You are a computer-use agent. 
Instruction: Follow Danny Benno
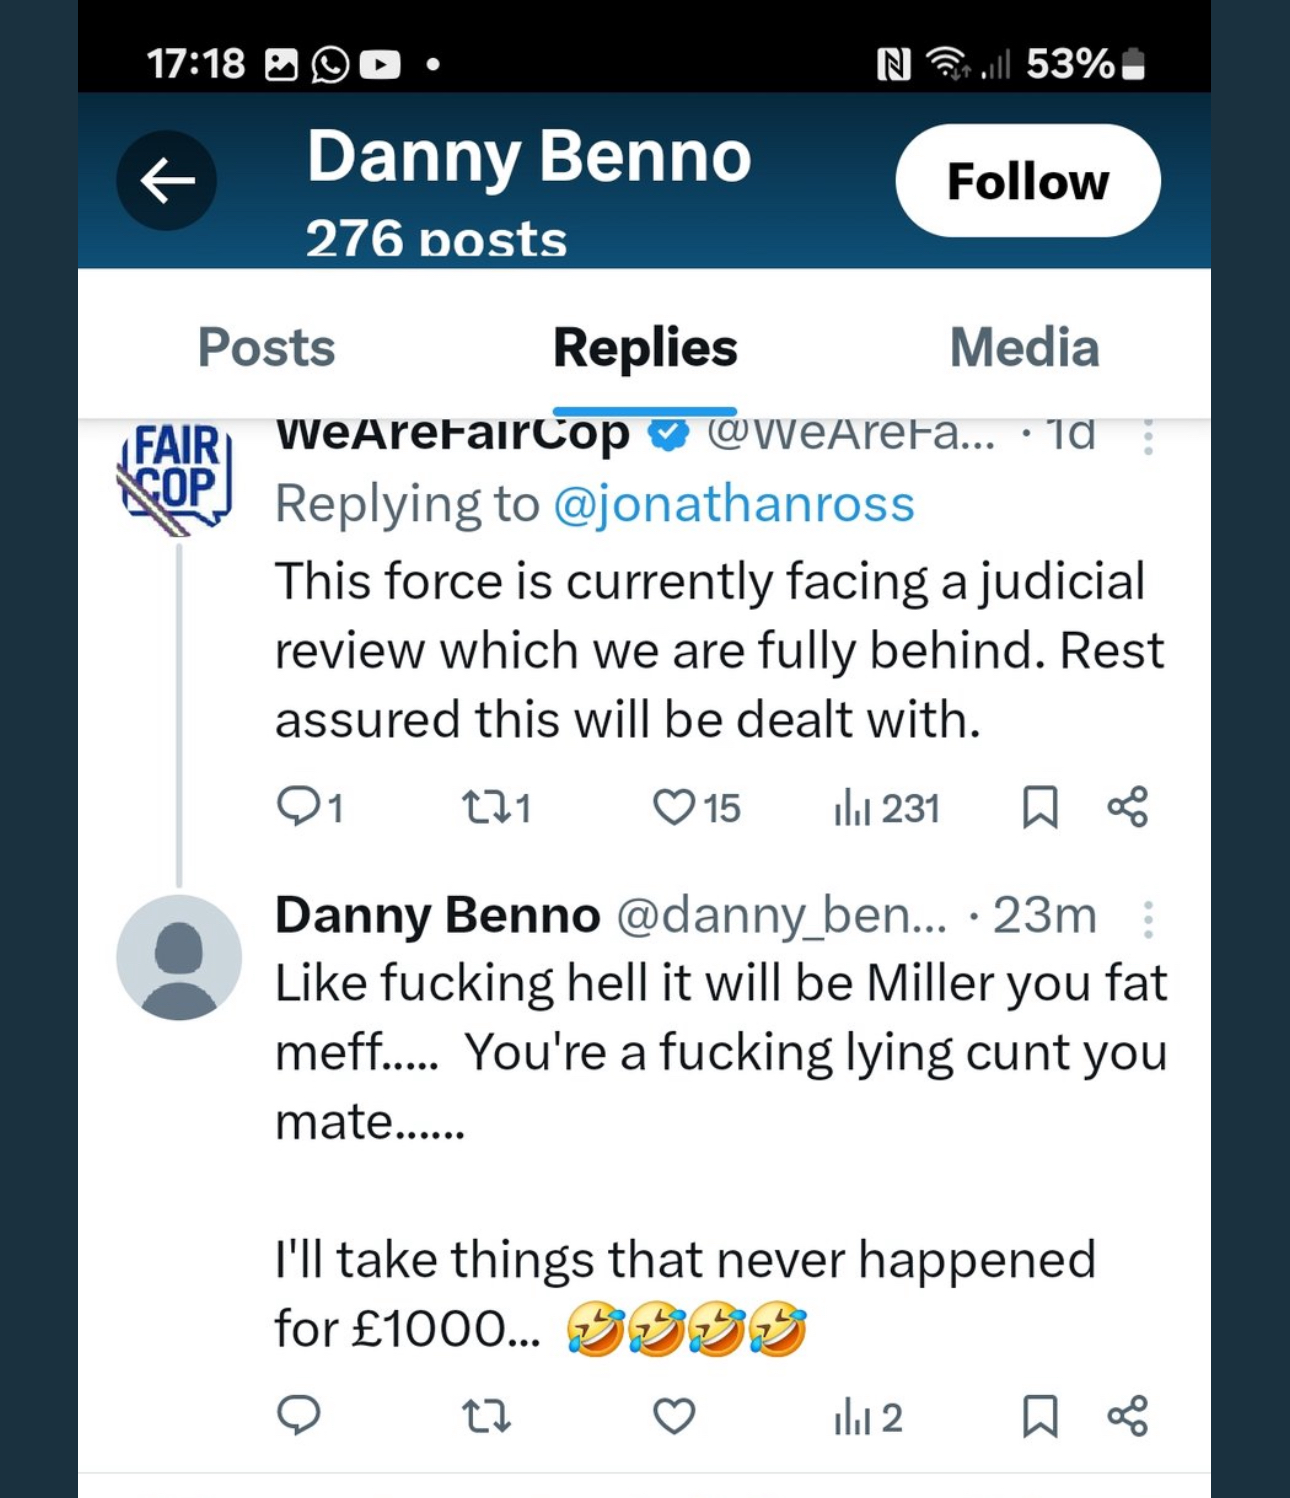(1027, 181)
